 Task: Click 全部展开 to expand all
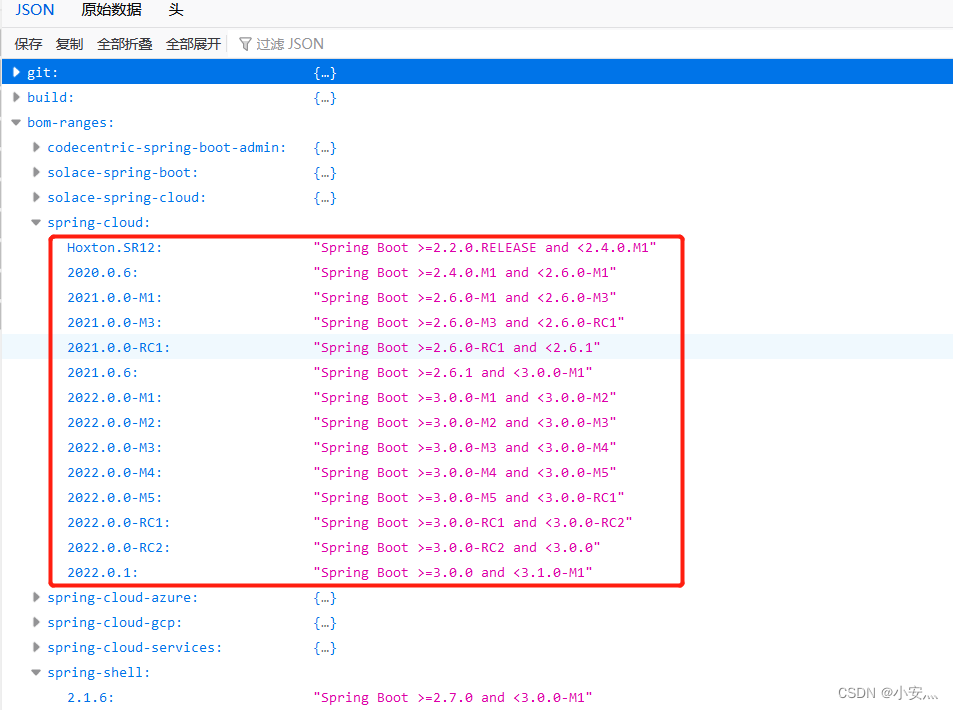pyautogui.click(x=193, y=44)
